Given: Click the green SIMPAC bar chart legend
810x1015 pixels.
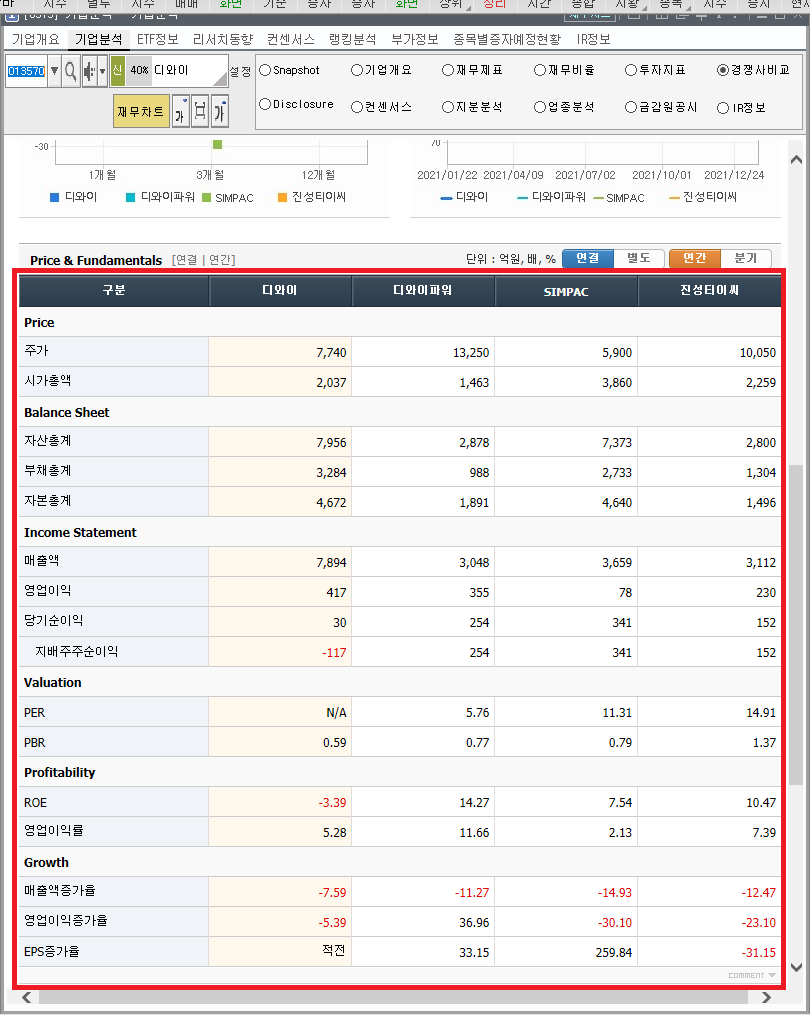Looking at the screenshot, I should coord(227,197).
